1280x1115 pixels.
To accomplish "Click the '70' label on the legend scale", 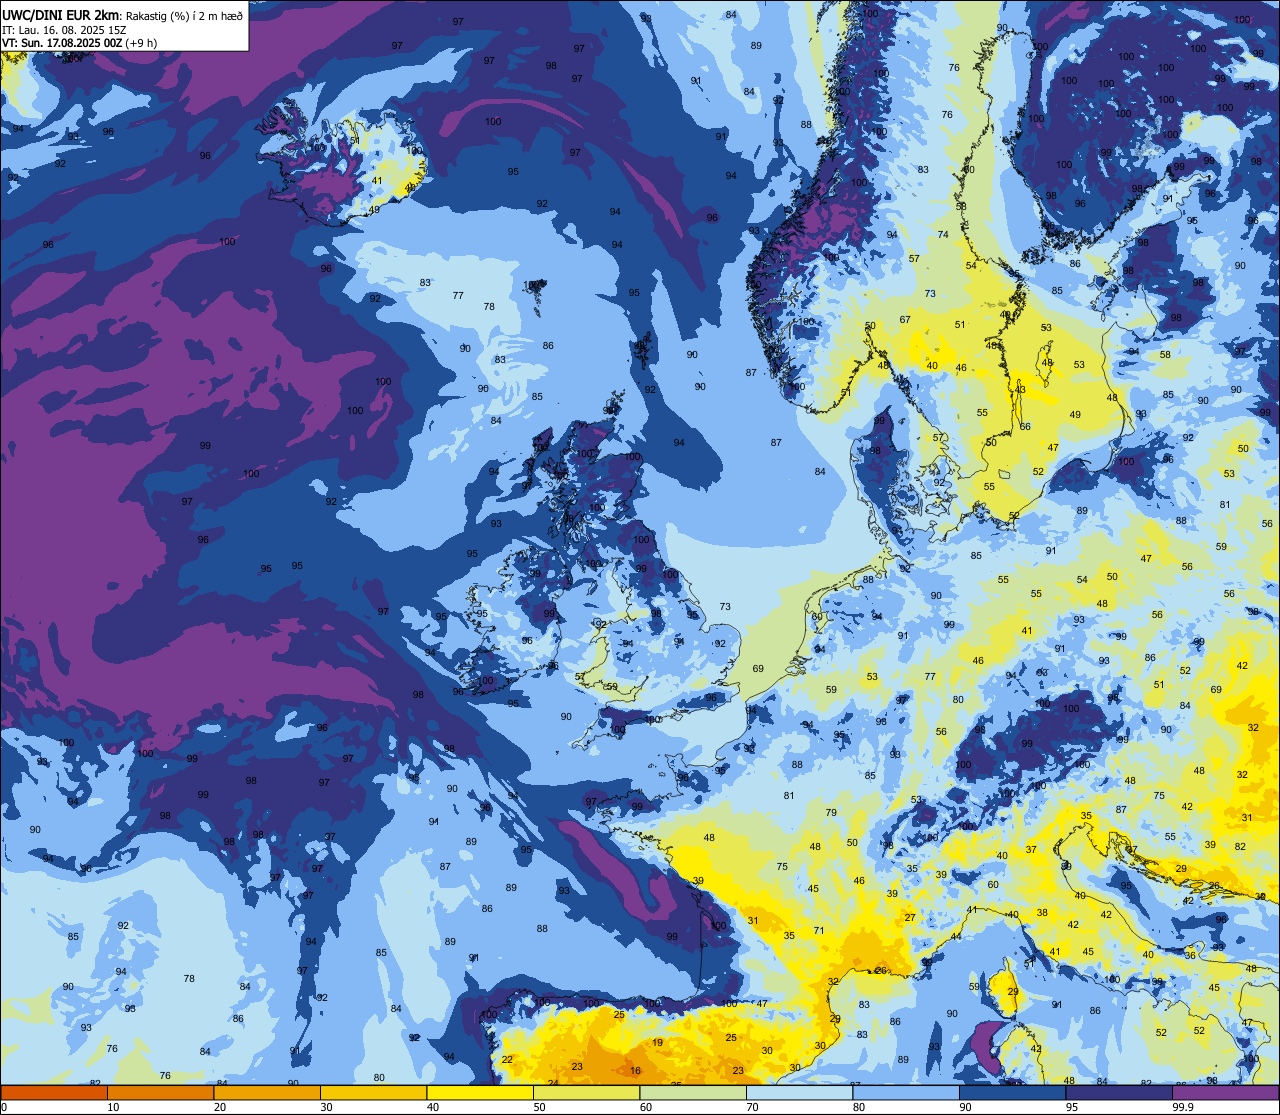I will pos(753,1107).
